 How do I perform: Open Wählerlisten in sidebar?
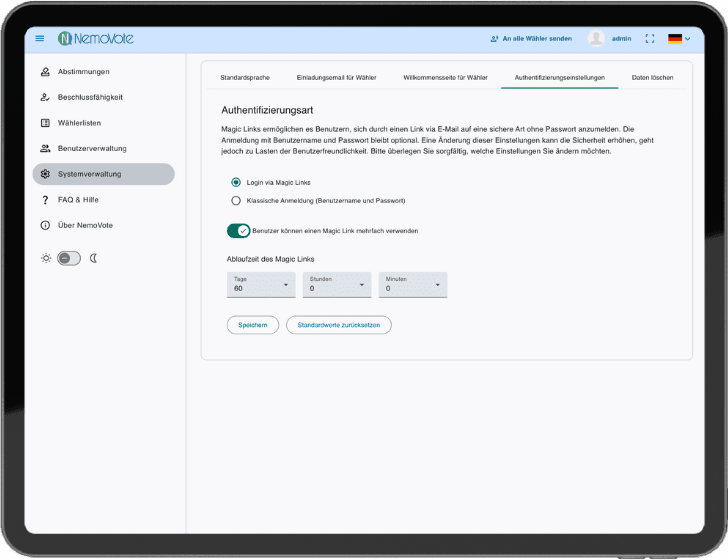coord(104,123)
